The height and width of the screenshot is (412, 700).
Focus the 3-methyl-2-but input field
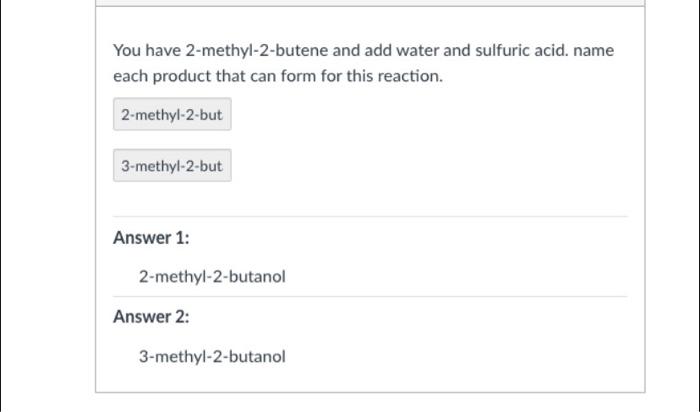point(171,166)
